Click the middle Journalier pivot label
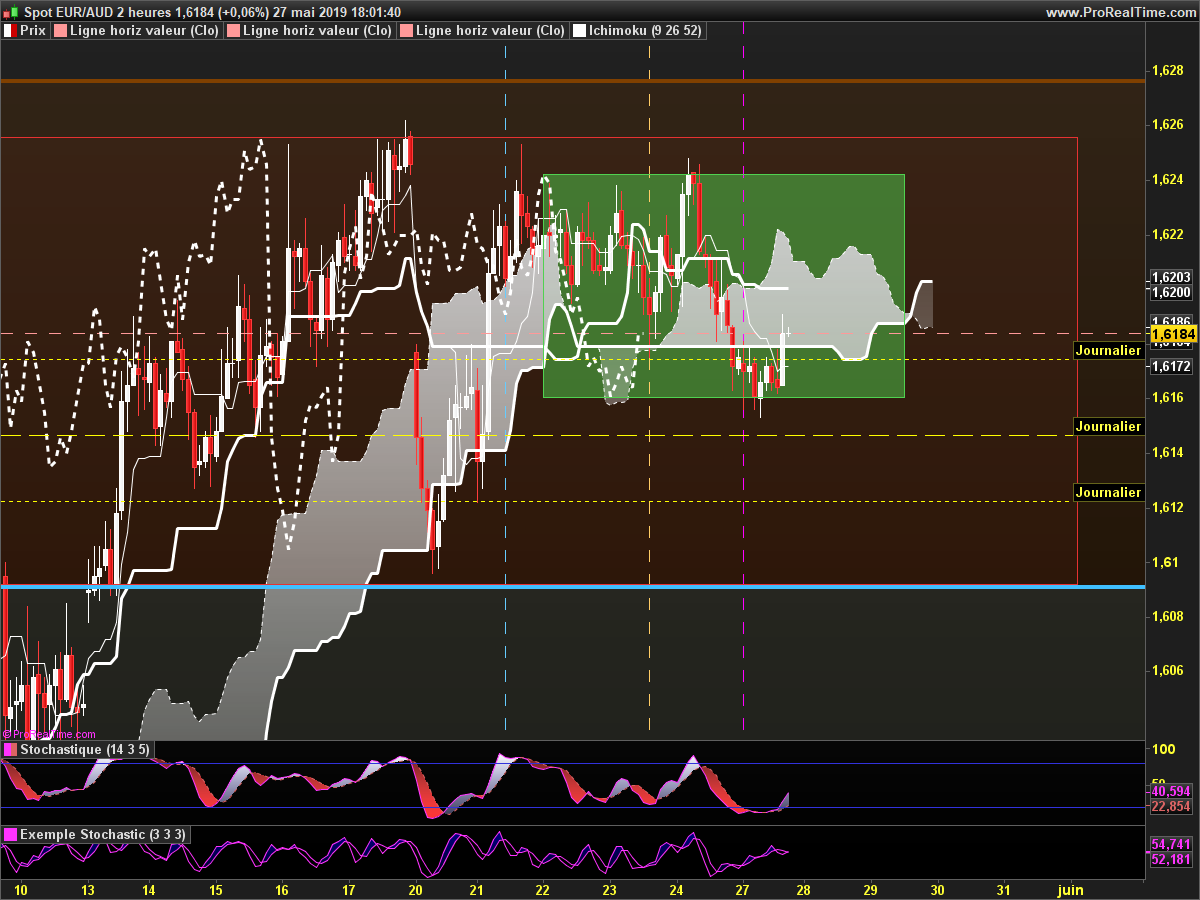This screenshot has height=900, width=1200. [x=1108, y=426]
